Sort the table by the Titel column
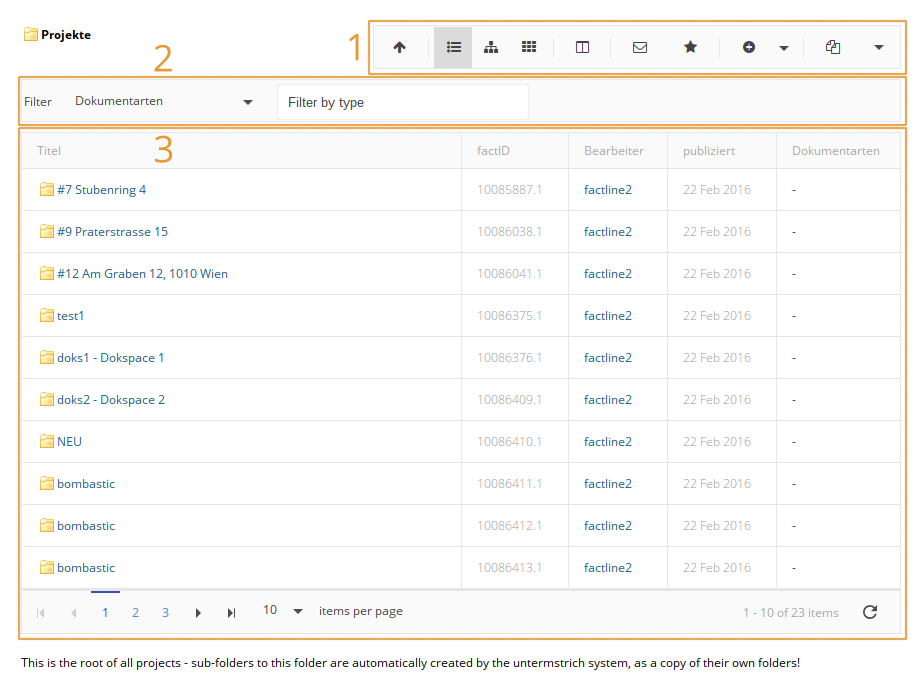Screen dimensions: 918x696 pyautogui.click(x=48, y=150)
